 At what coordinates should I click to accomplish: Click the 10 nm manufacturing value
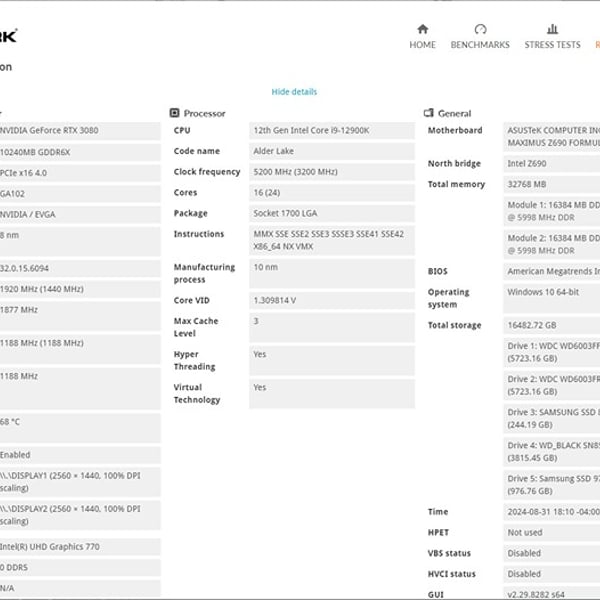[x=332, y=274]
